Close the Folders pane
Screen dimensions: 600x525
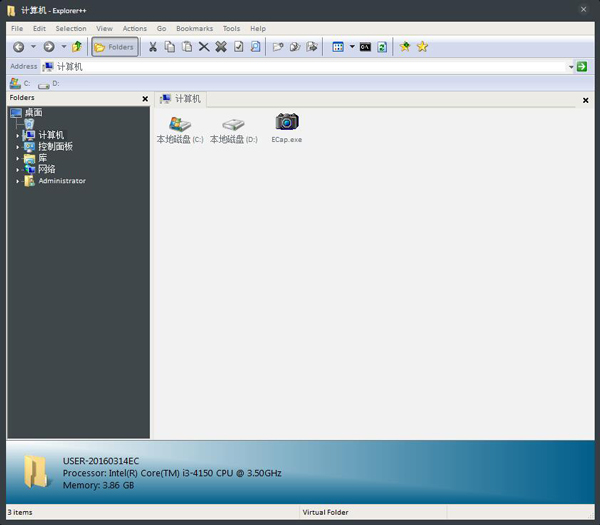(145, 99)
